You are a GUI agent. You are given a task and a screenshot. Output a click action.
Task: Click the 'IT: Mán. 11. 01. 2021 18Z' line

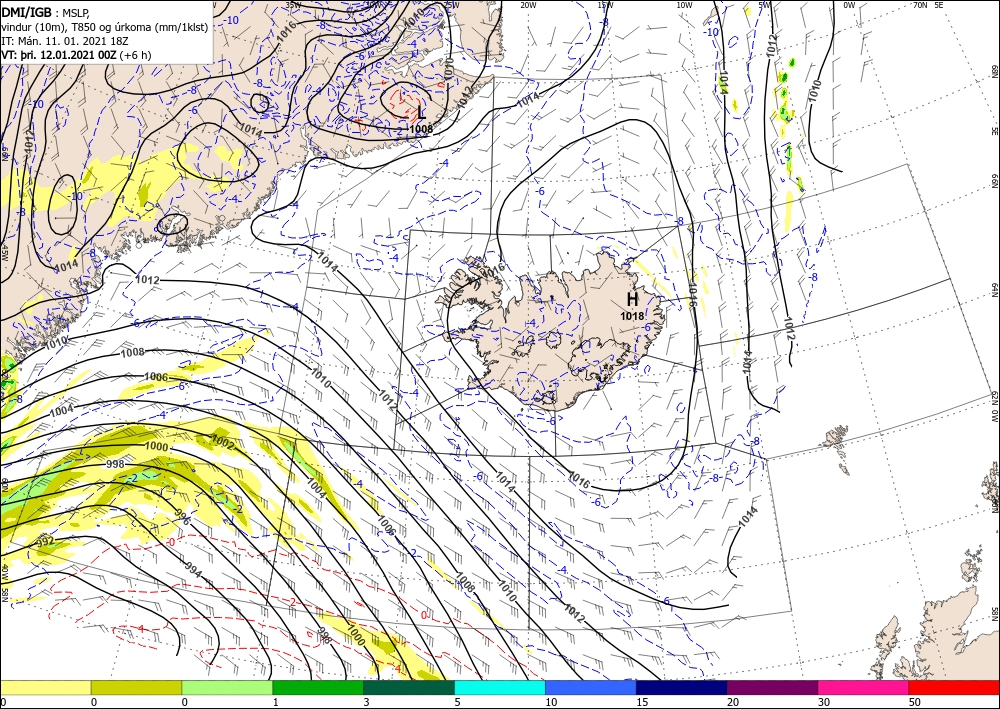(66, 40)
